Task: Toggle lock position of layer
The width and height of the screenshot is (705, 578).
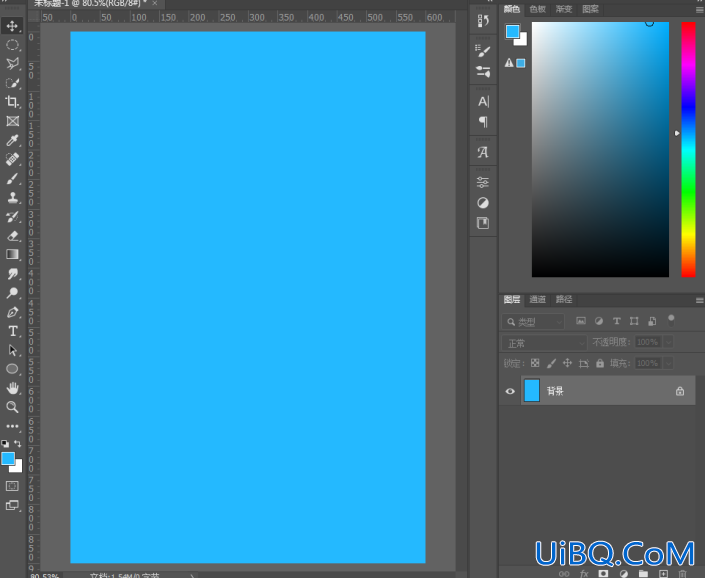Action: pos(567,363)
